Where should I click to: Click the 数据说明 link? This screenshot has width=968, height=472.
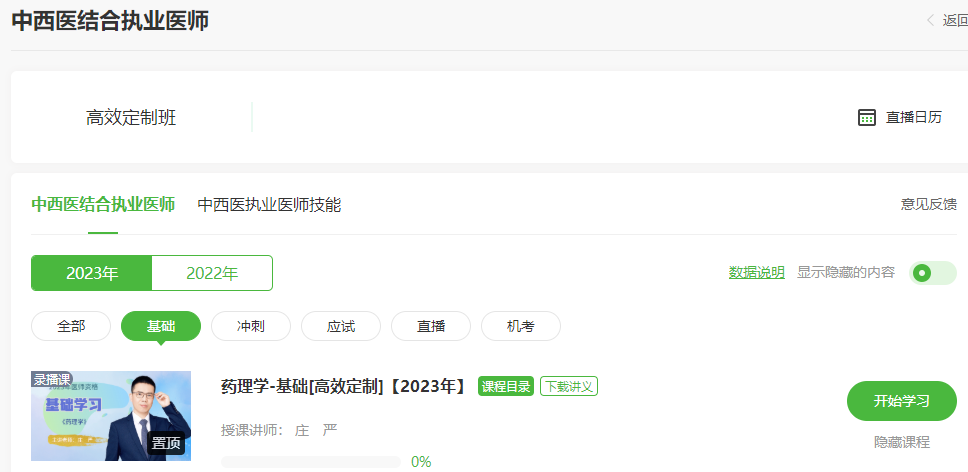756,272
